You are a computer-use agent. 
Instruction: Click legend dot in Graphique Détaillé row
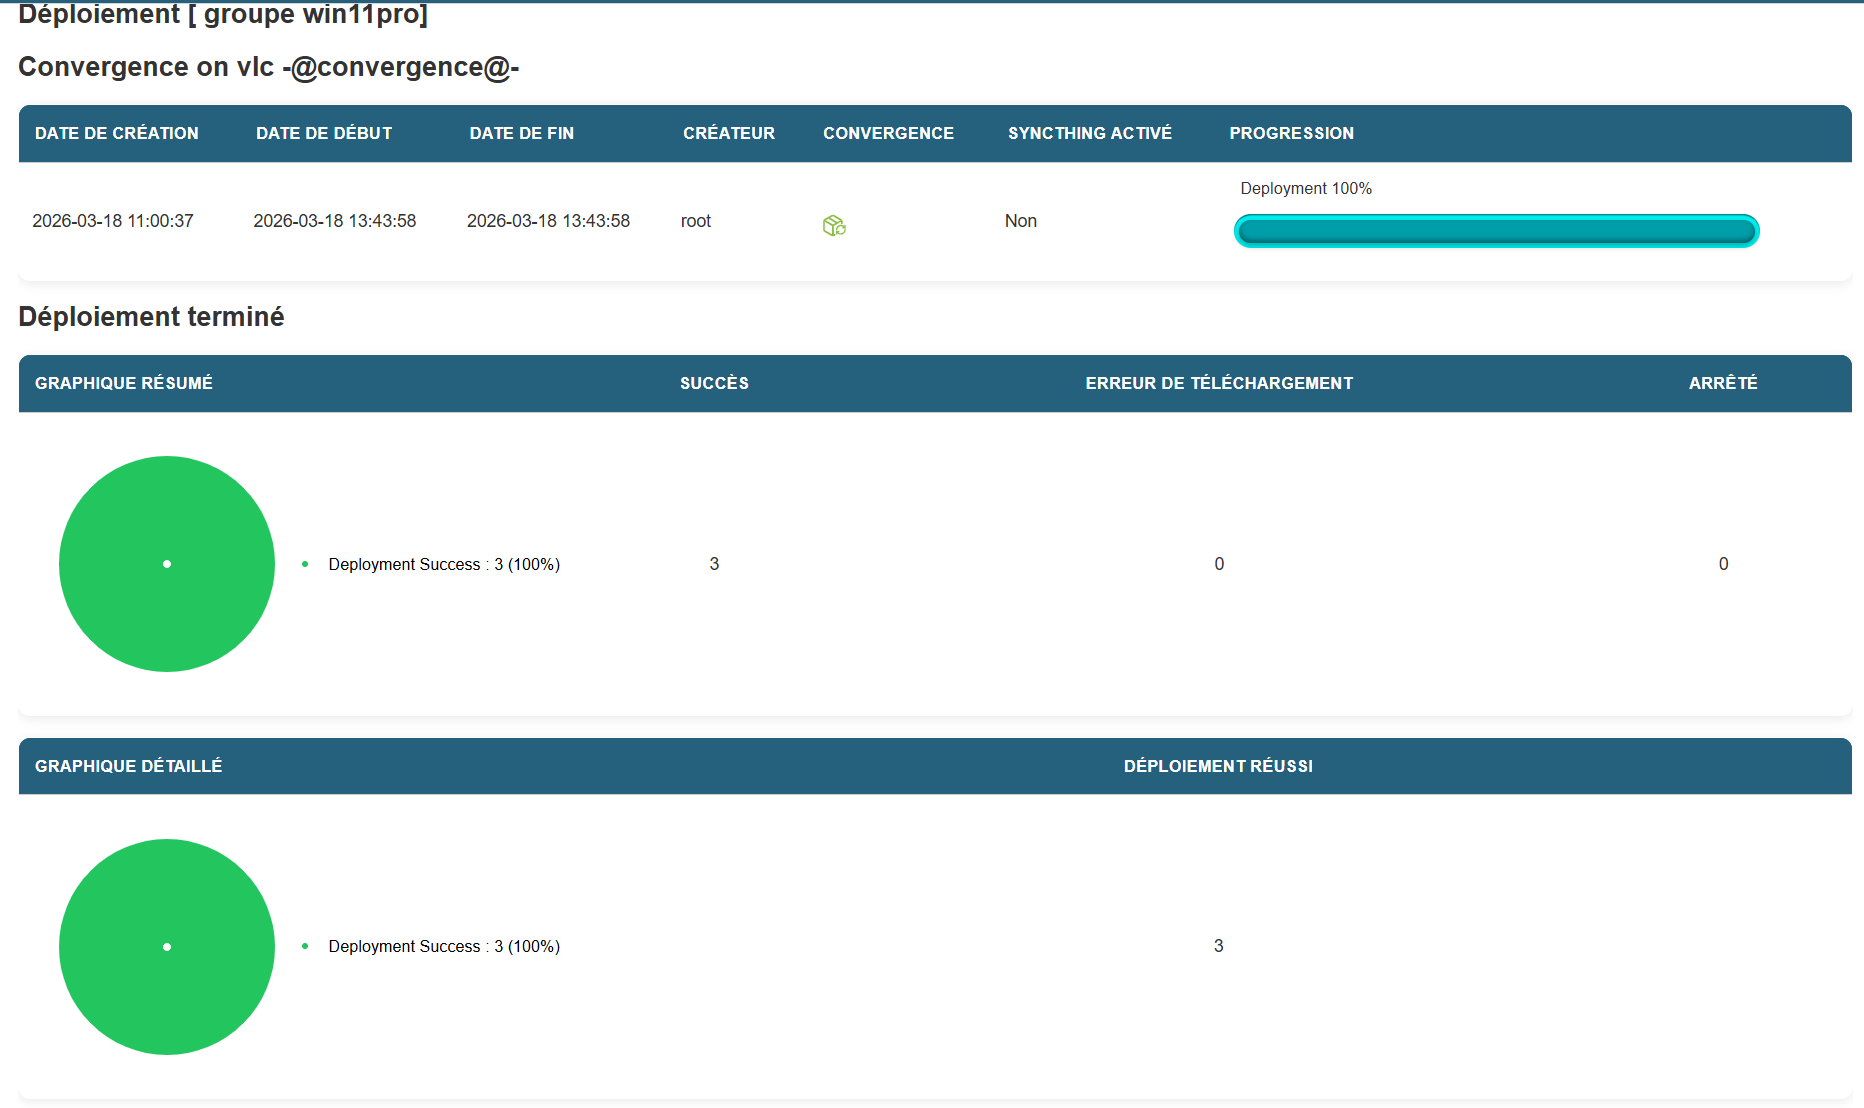coord(305,946)
